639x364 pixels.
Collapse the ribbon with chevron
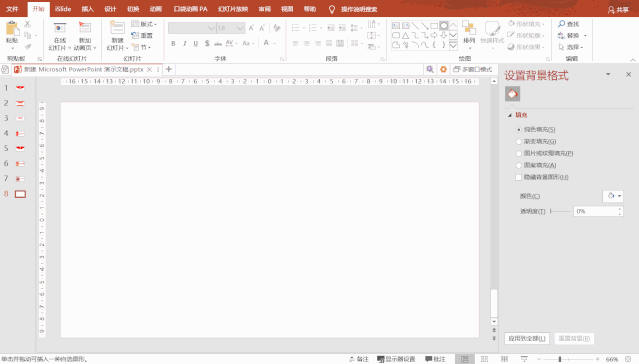pos(633,60)
